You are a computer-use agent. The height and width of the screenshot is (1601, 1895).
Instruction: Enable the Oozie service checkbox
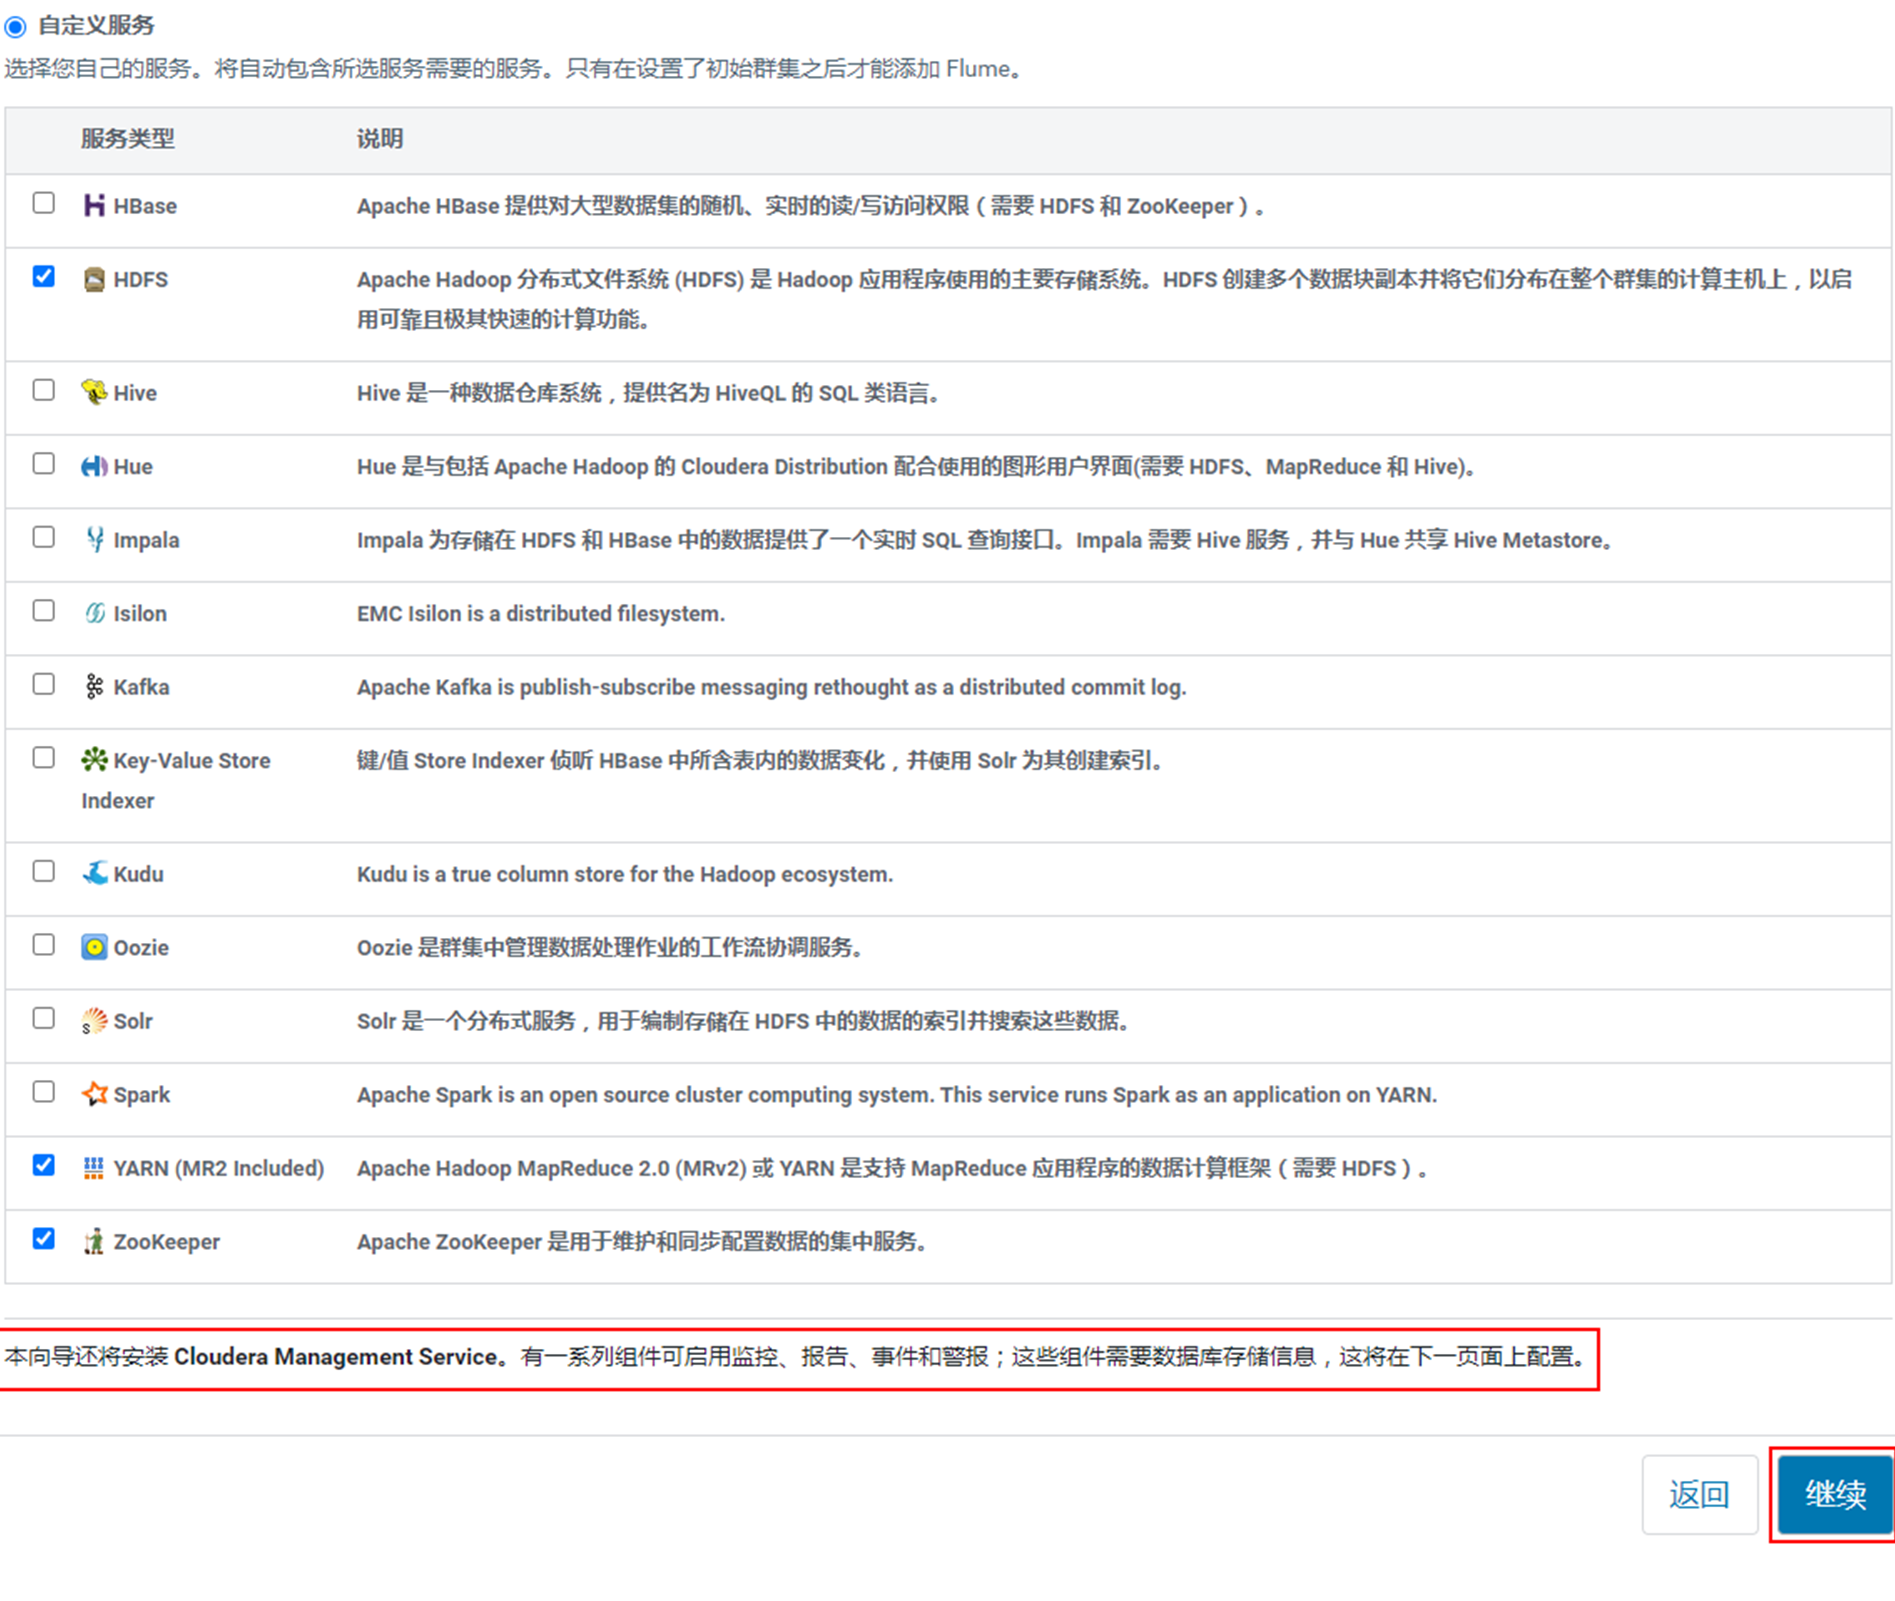[43, 945]
